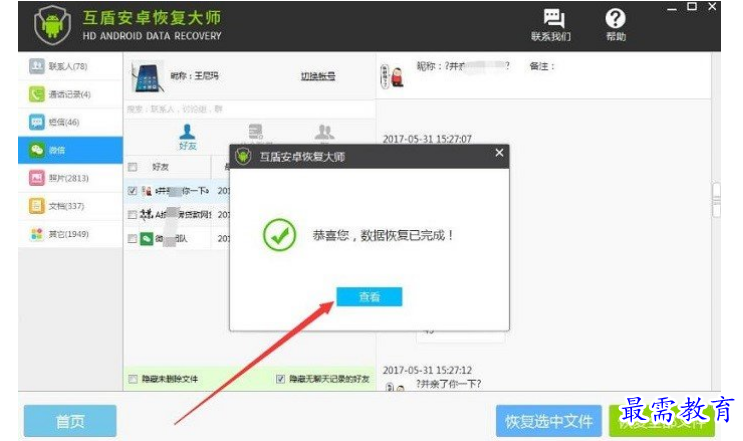This screenshot has height=441, width=743.
Task: Switch to the 好友 tab
Action: [x=187, y=137]
